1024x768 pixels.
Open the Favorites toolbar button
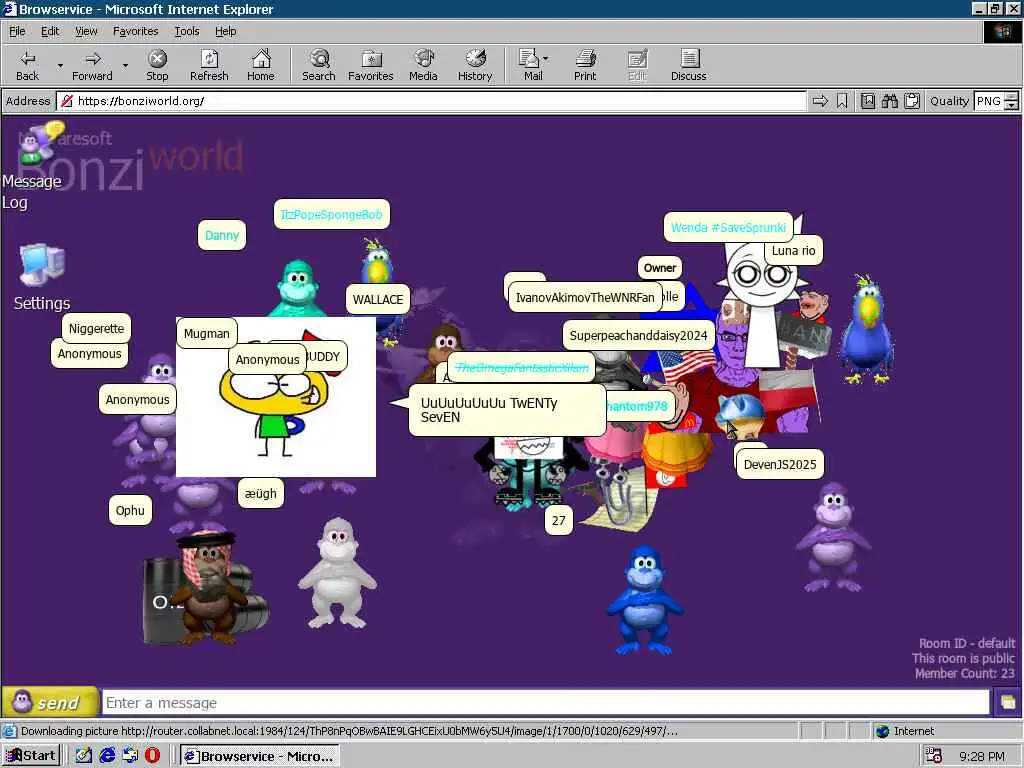[370, 65]
